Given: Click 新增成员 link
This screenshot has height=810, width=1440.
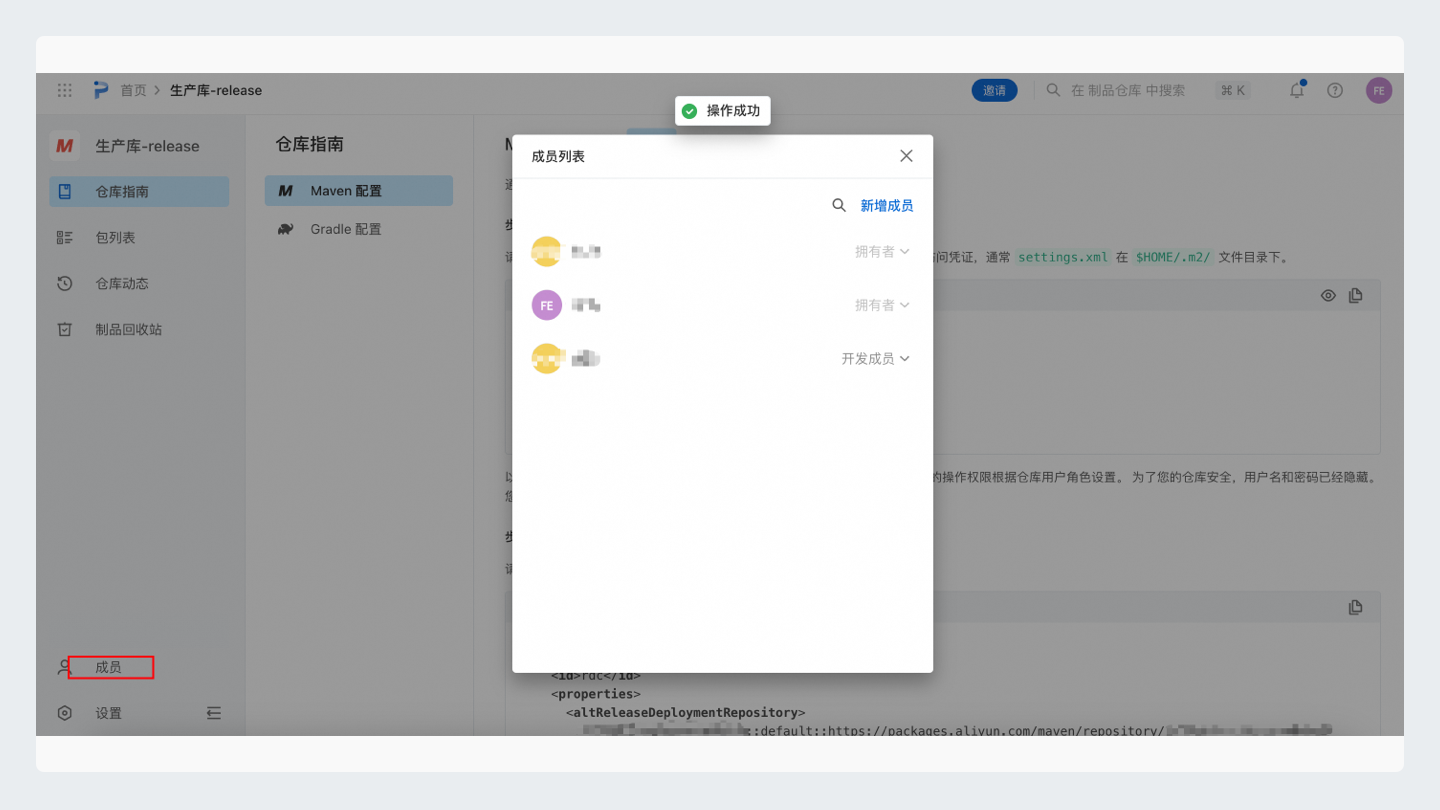Looking at the screenshot, I should click(887, 206).
